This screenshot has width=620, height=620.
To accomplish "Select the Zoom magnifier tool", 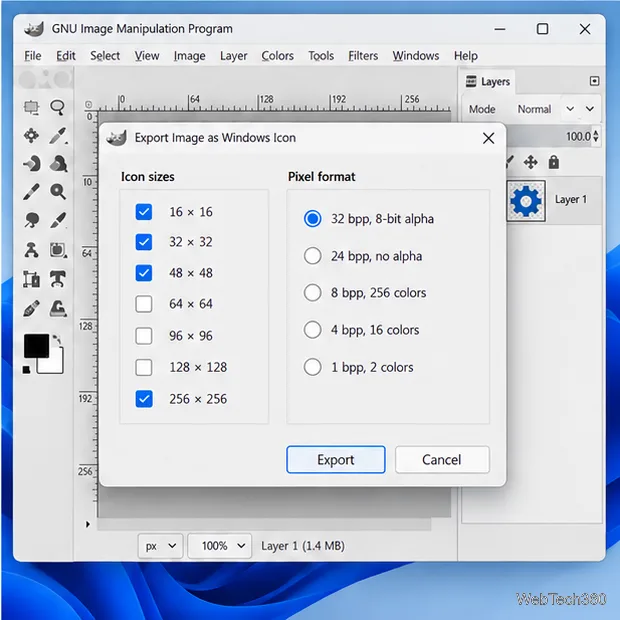I will pyautogui.click(x=58, y=191).
